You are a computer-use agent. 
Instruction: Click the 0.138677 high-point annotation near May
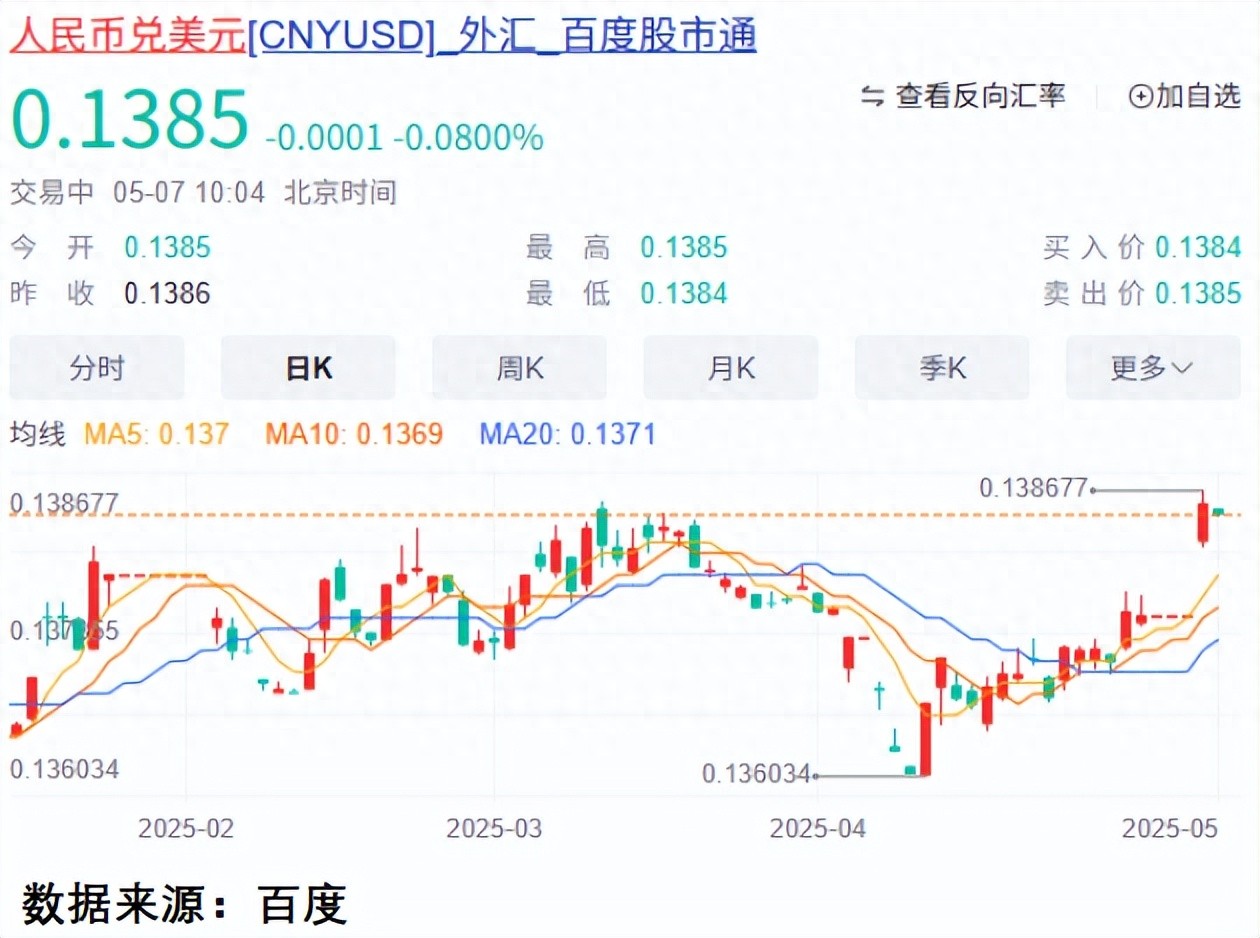tap(1033, 488)
